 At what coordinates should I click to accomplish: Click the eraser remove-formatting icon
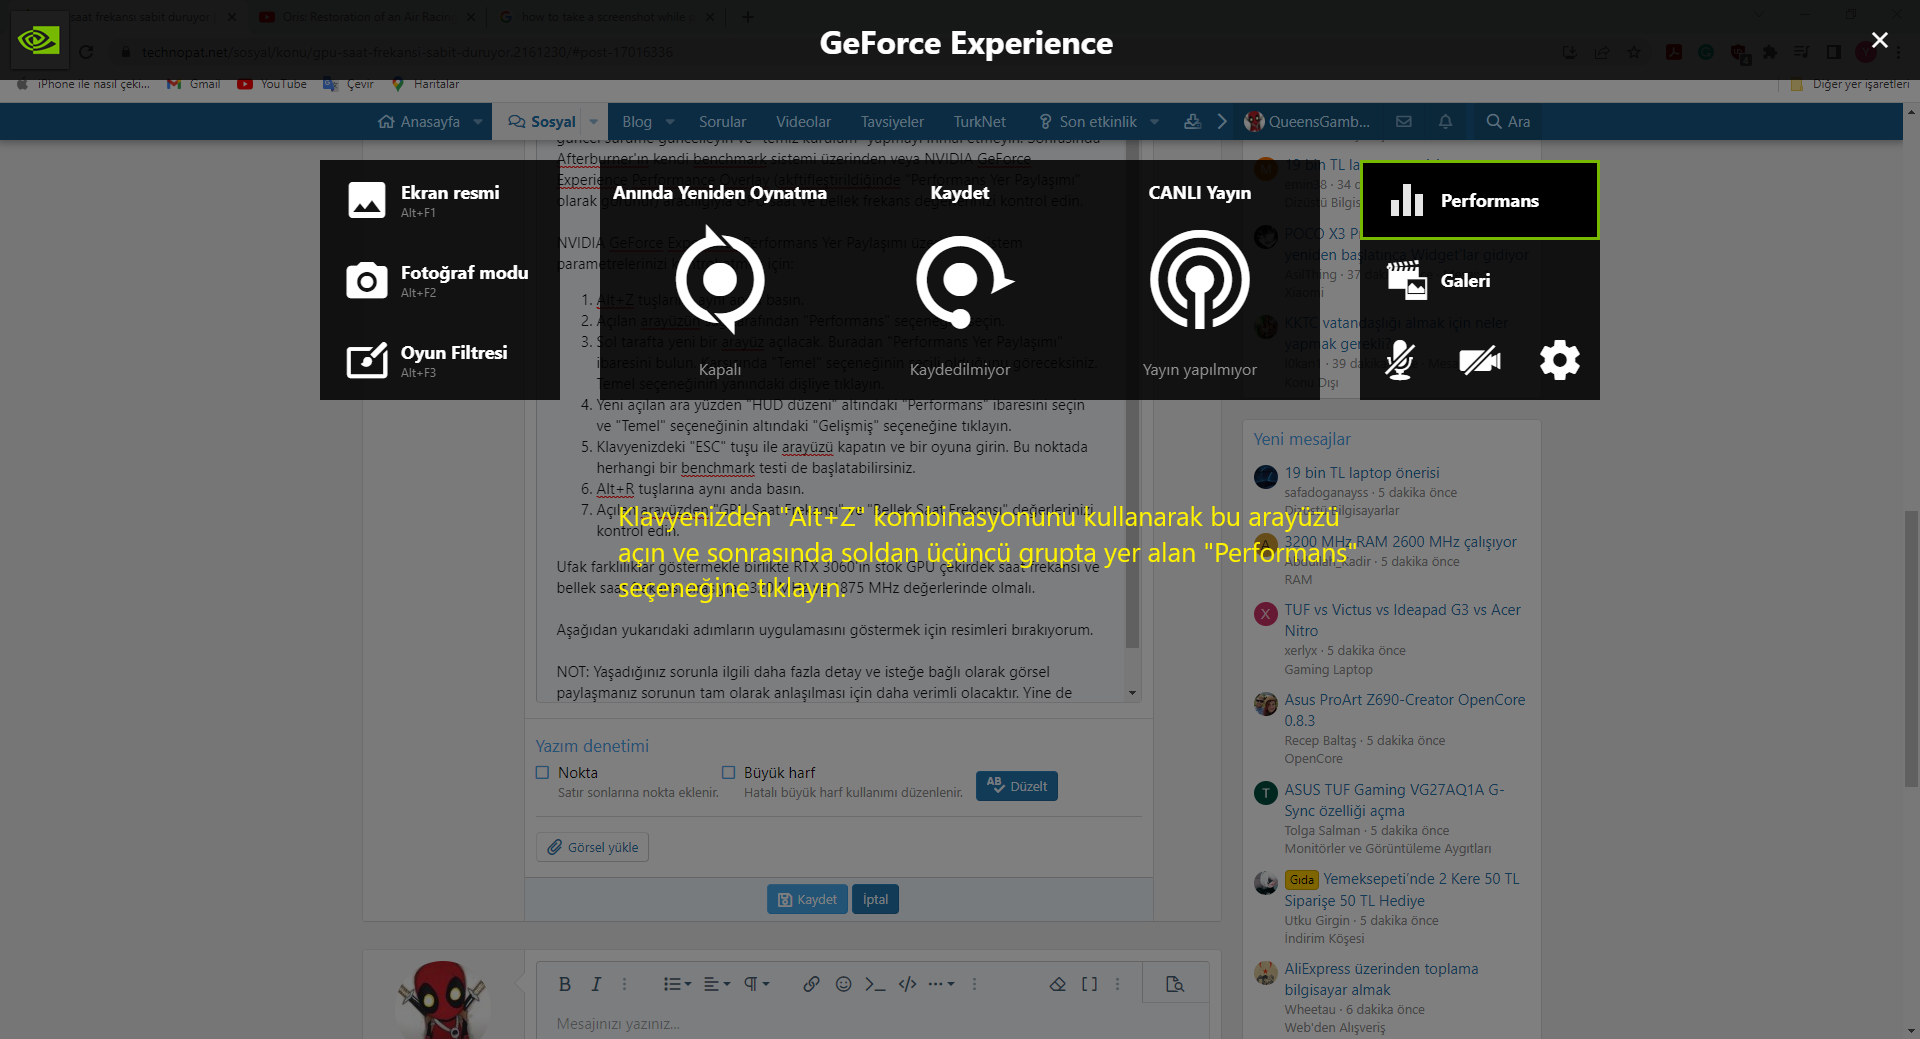click(1058, 984)
